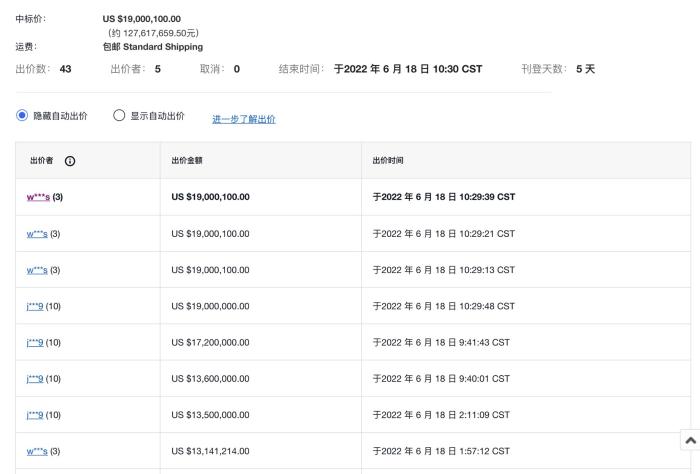Click the 出价者 column header text
The image size is (700, 474).
(x=43, y=161)
